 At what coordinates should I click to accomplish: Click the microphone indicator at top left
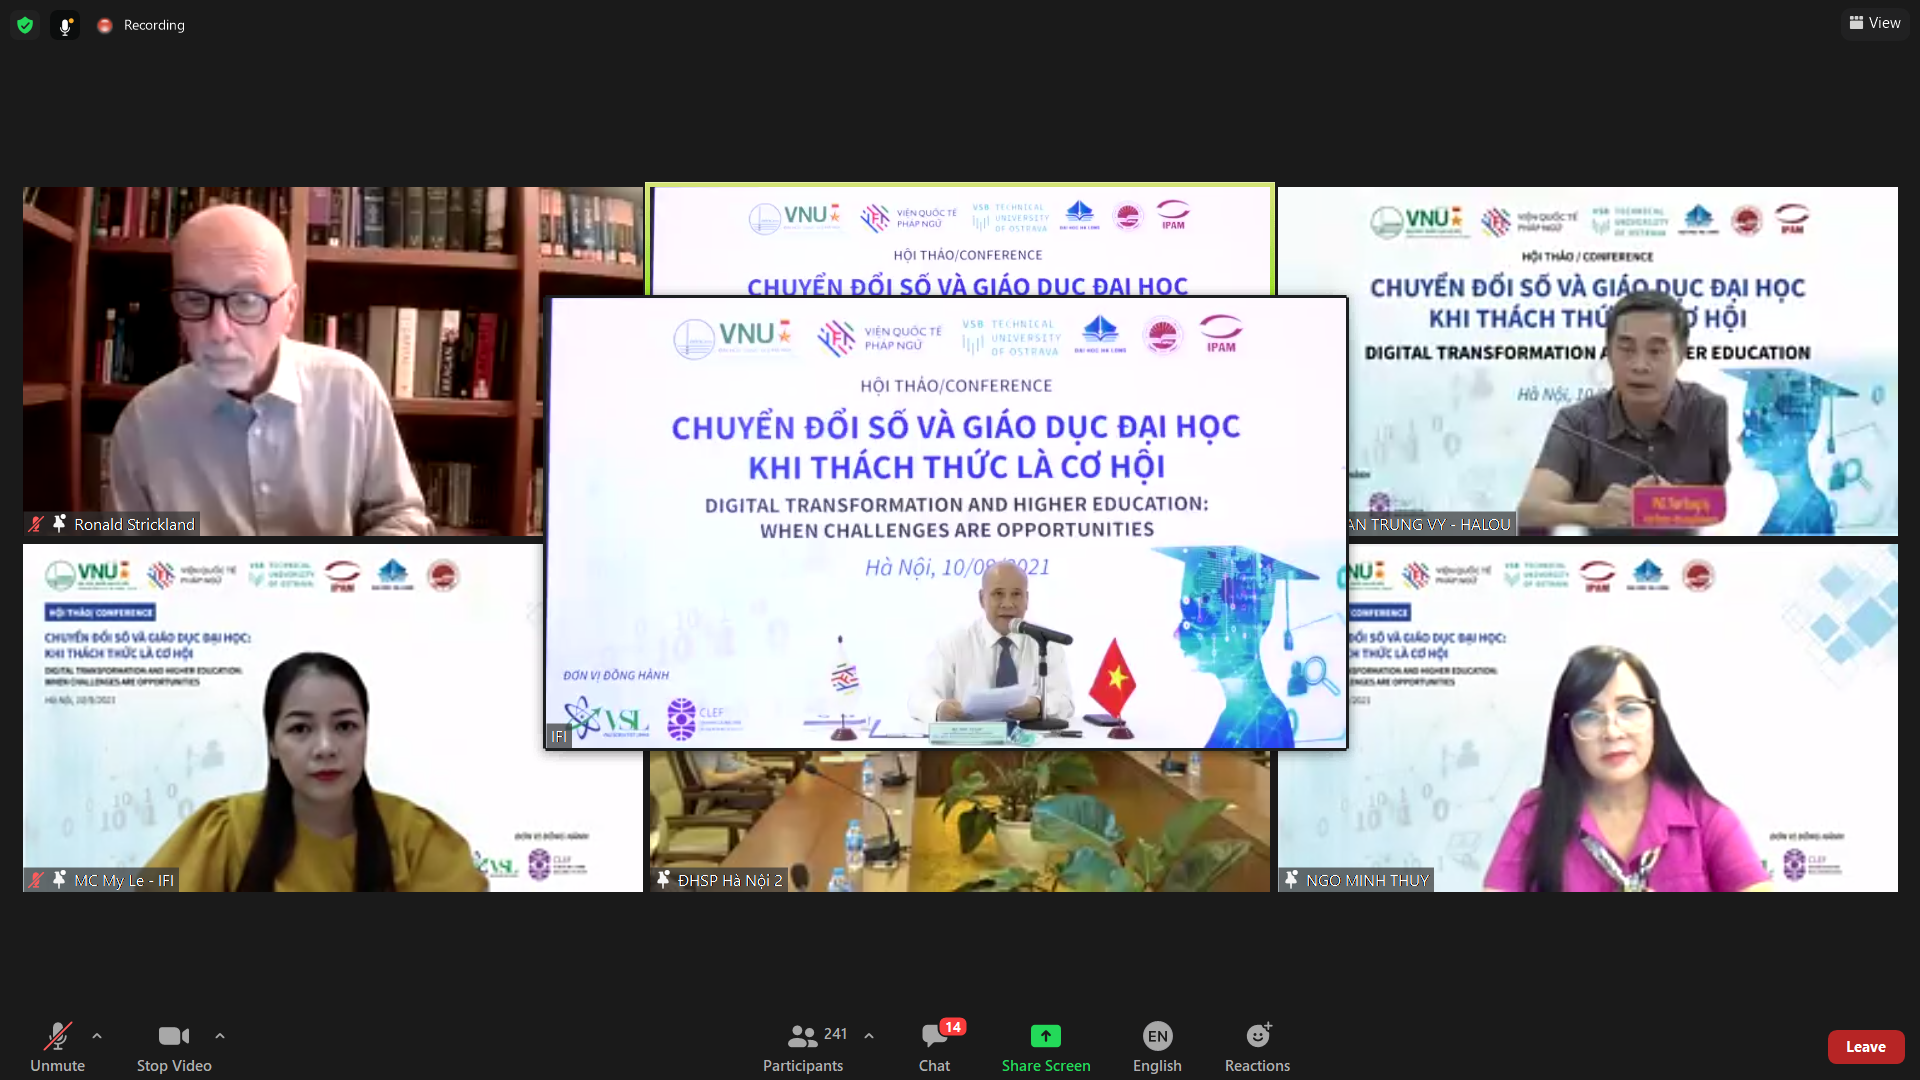(x=65, y=26)
